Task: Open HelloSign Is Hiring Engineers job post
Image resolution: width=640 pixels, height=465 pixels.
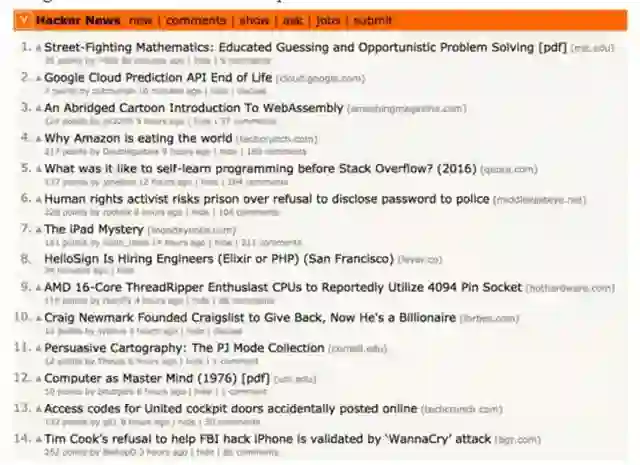Action: (x=219, y=259)
